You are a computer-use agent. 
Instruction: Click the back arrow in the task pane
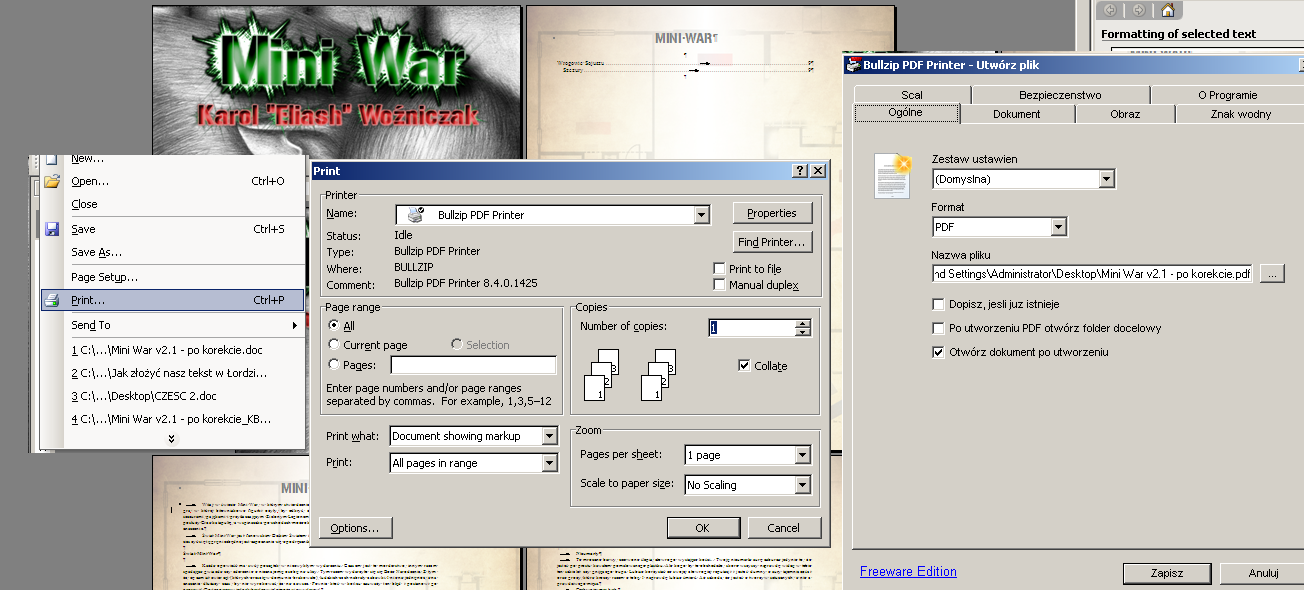click(x=1109, y=10)
